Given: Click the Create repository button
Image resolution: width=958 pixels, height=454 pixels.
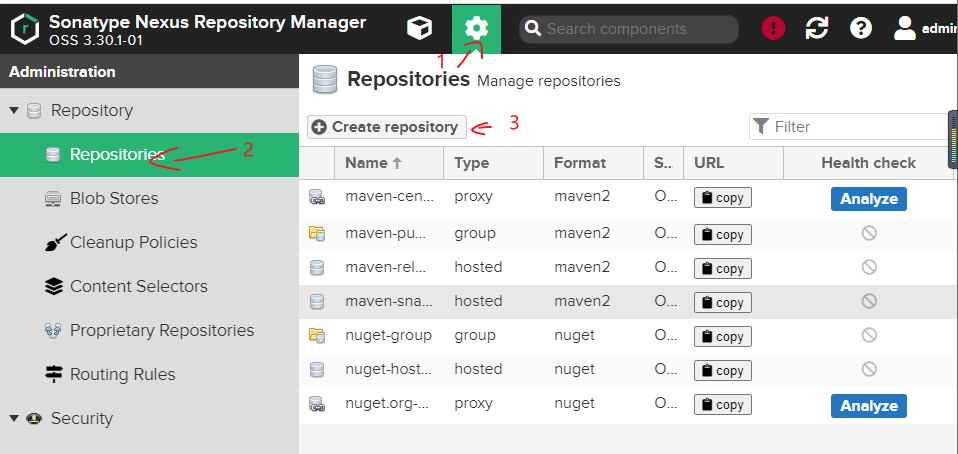Looking at the screenshot, I should (x=387, y=127).
